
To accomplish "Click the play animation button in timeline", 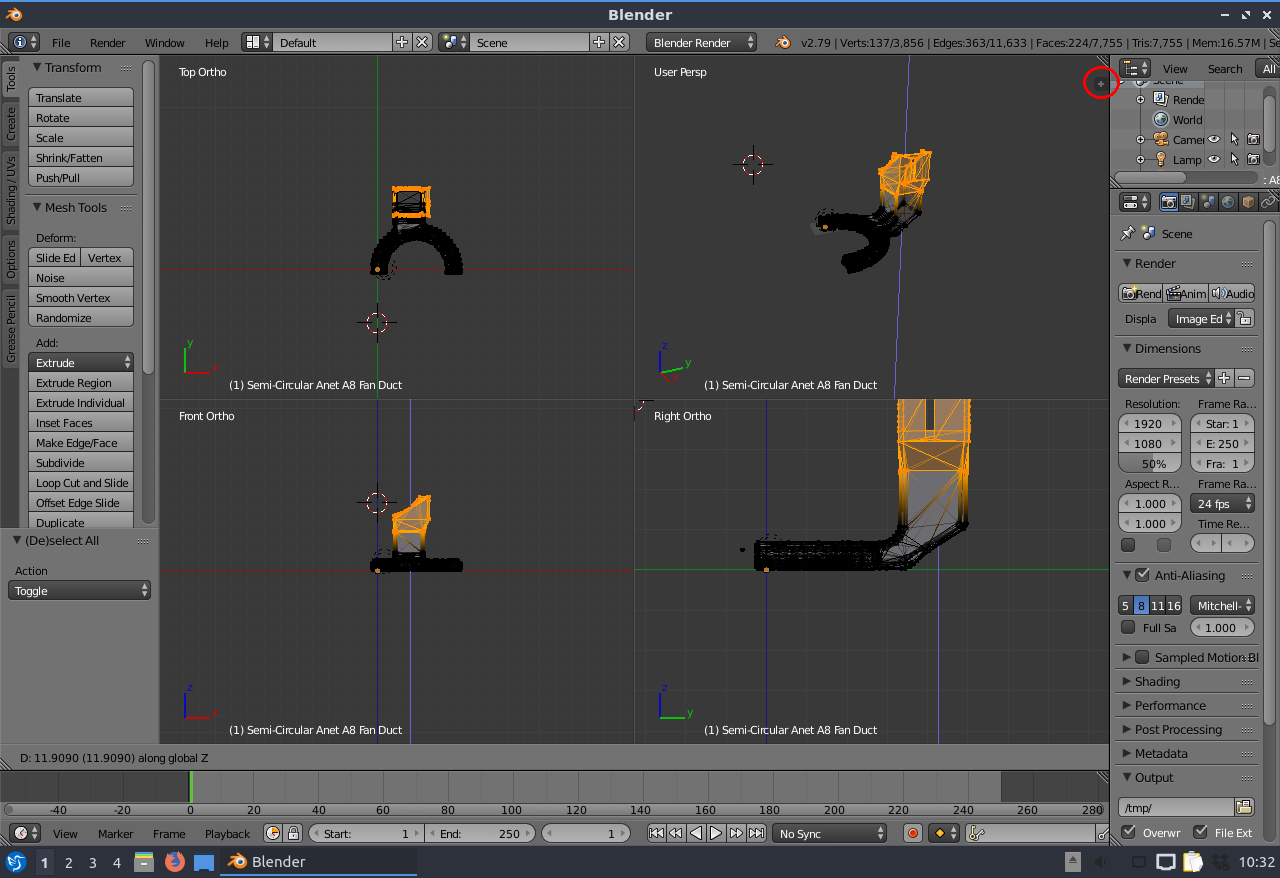I will pyautogui.click(x=716, y=833).
